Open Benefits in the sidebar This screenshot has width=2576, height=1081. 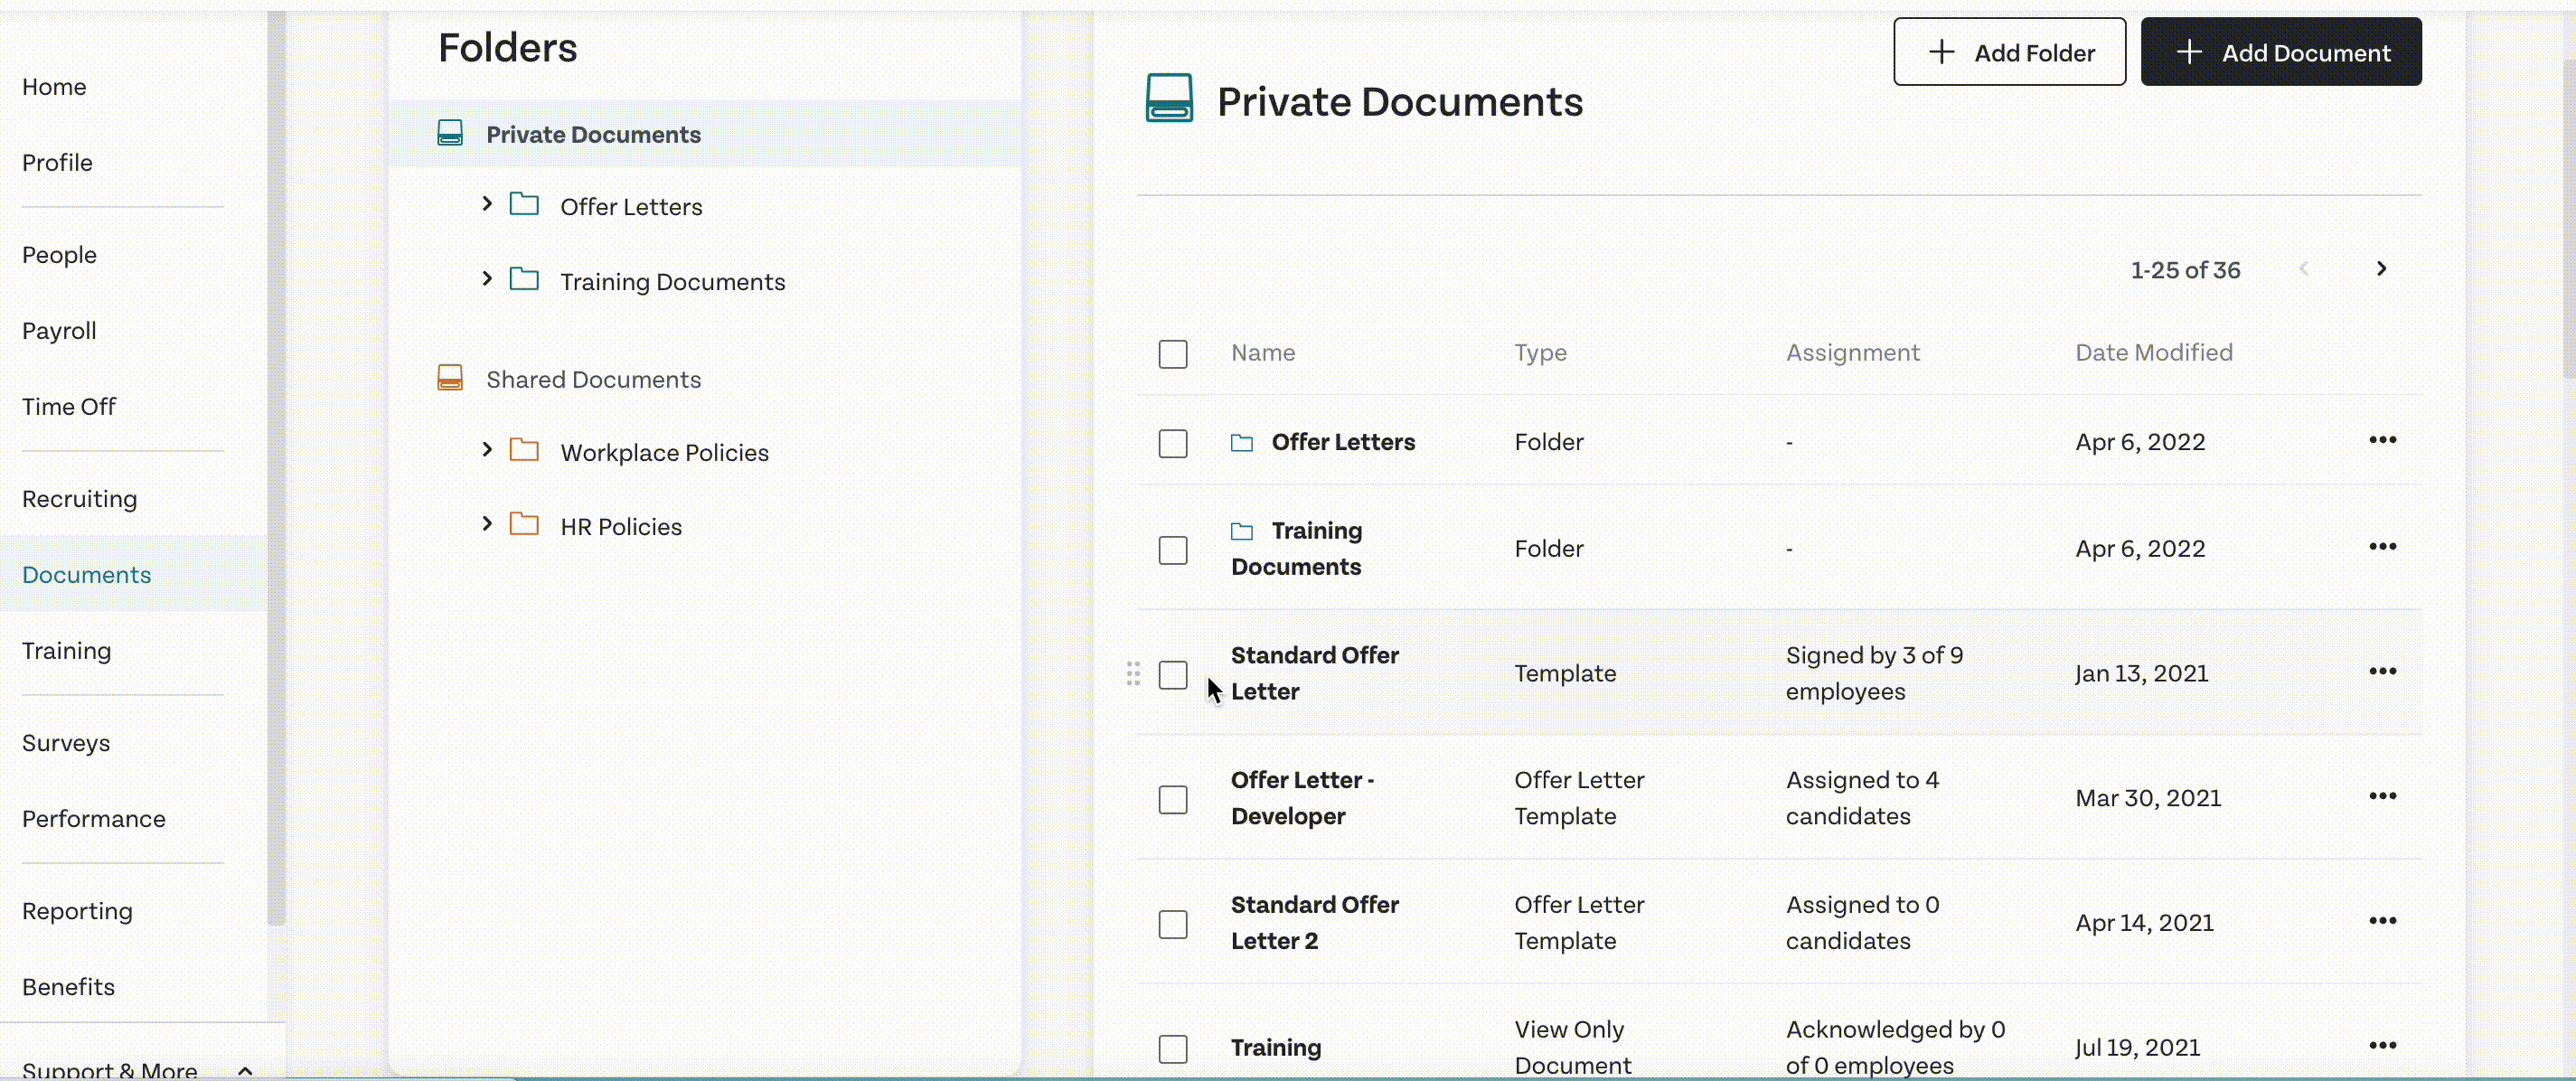point(68,987)
